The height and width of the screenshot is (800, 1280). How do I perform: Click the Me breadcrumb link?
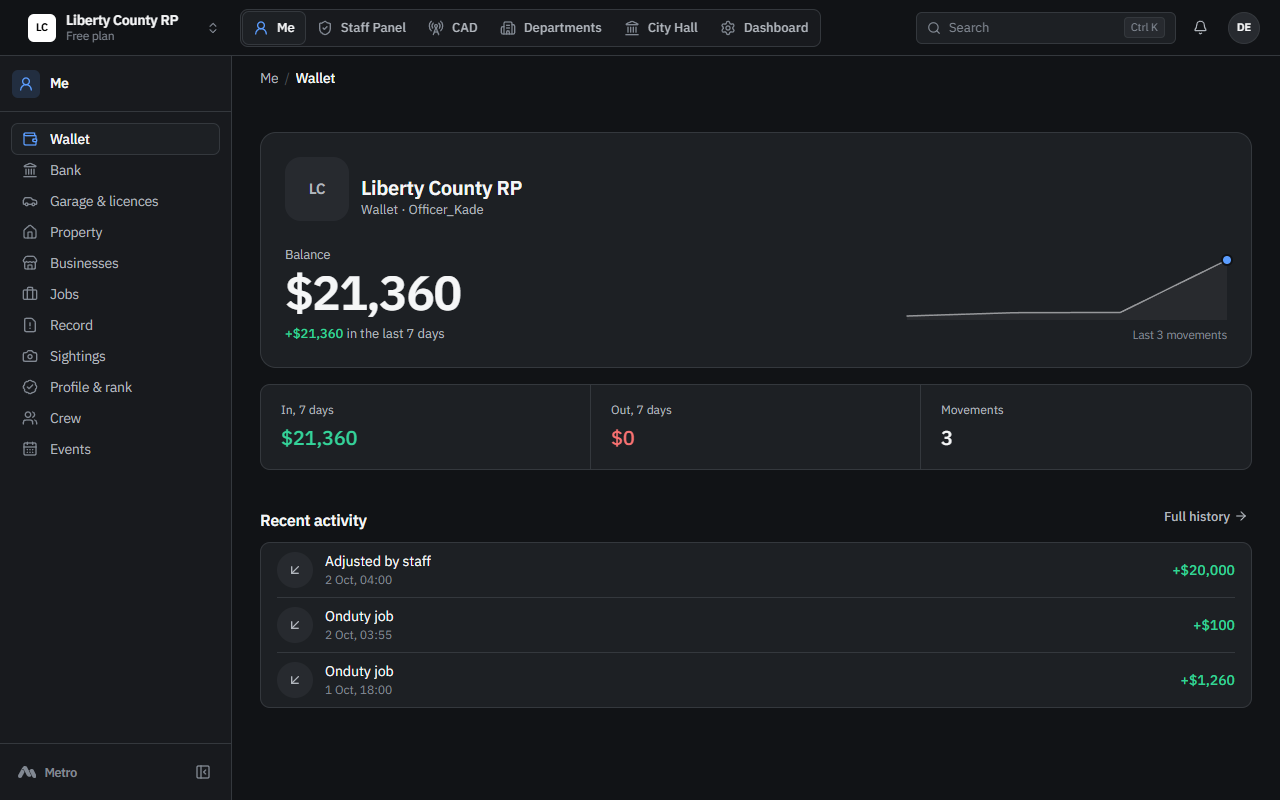pyautogui.click(x=269, y=78)
